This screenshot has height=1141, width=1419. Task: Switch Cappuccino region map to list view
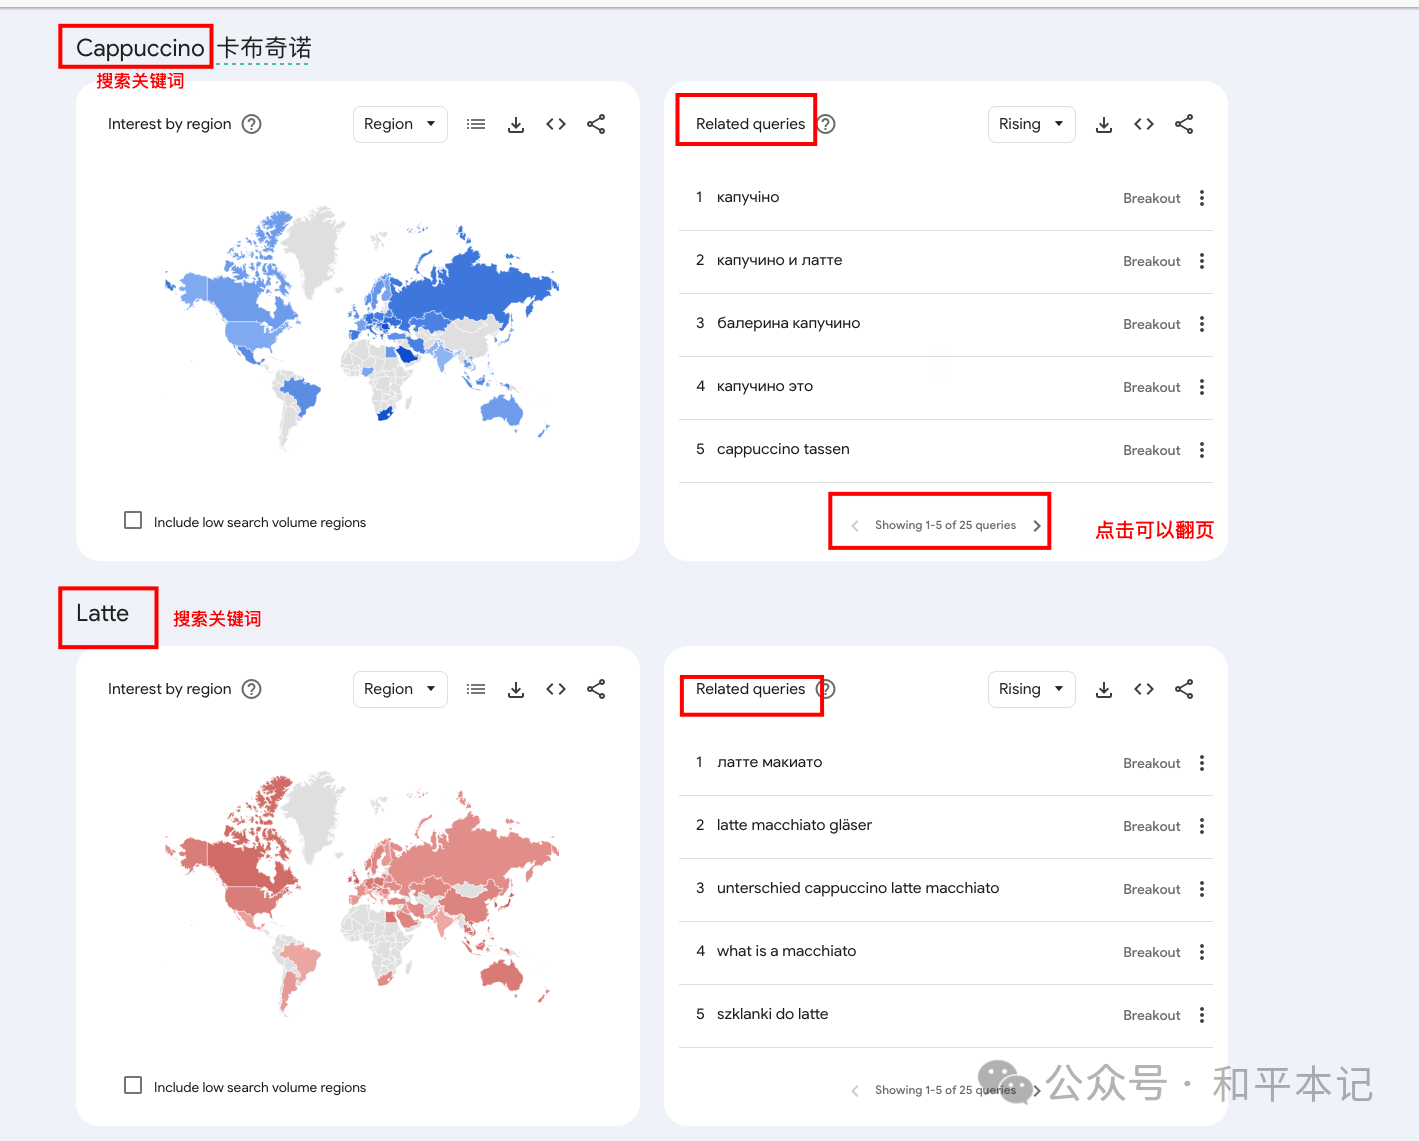(x=476, y=124)
